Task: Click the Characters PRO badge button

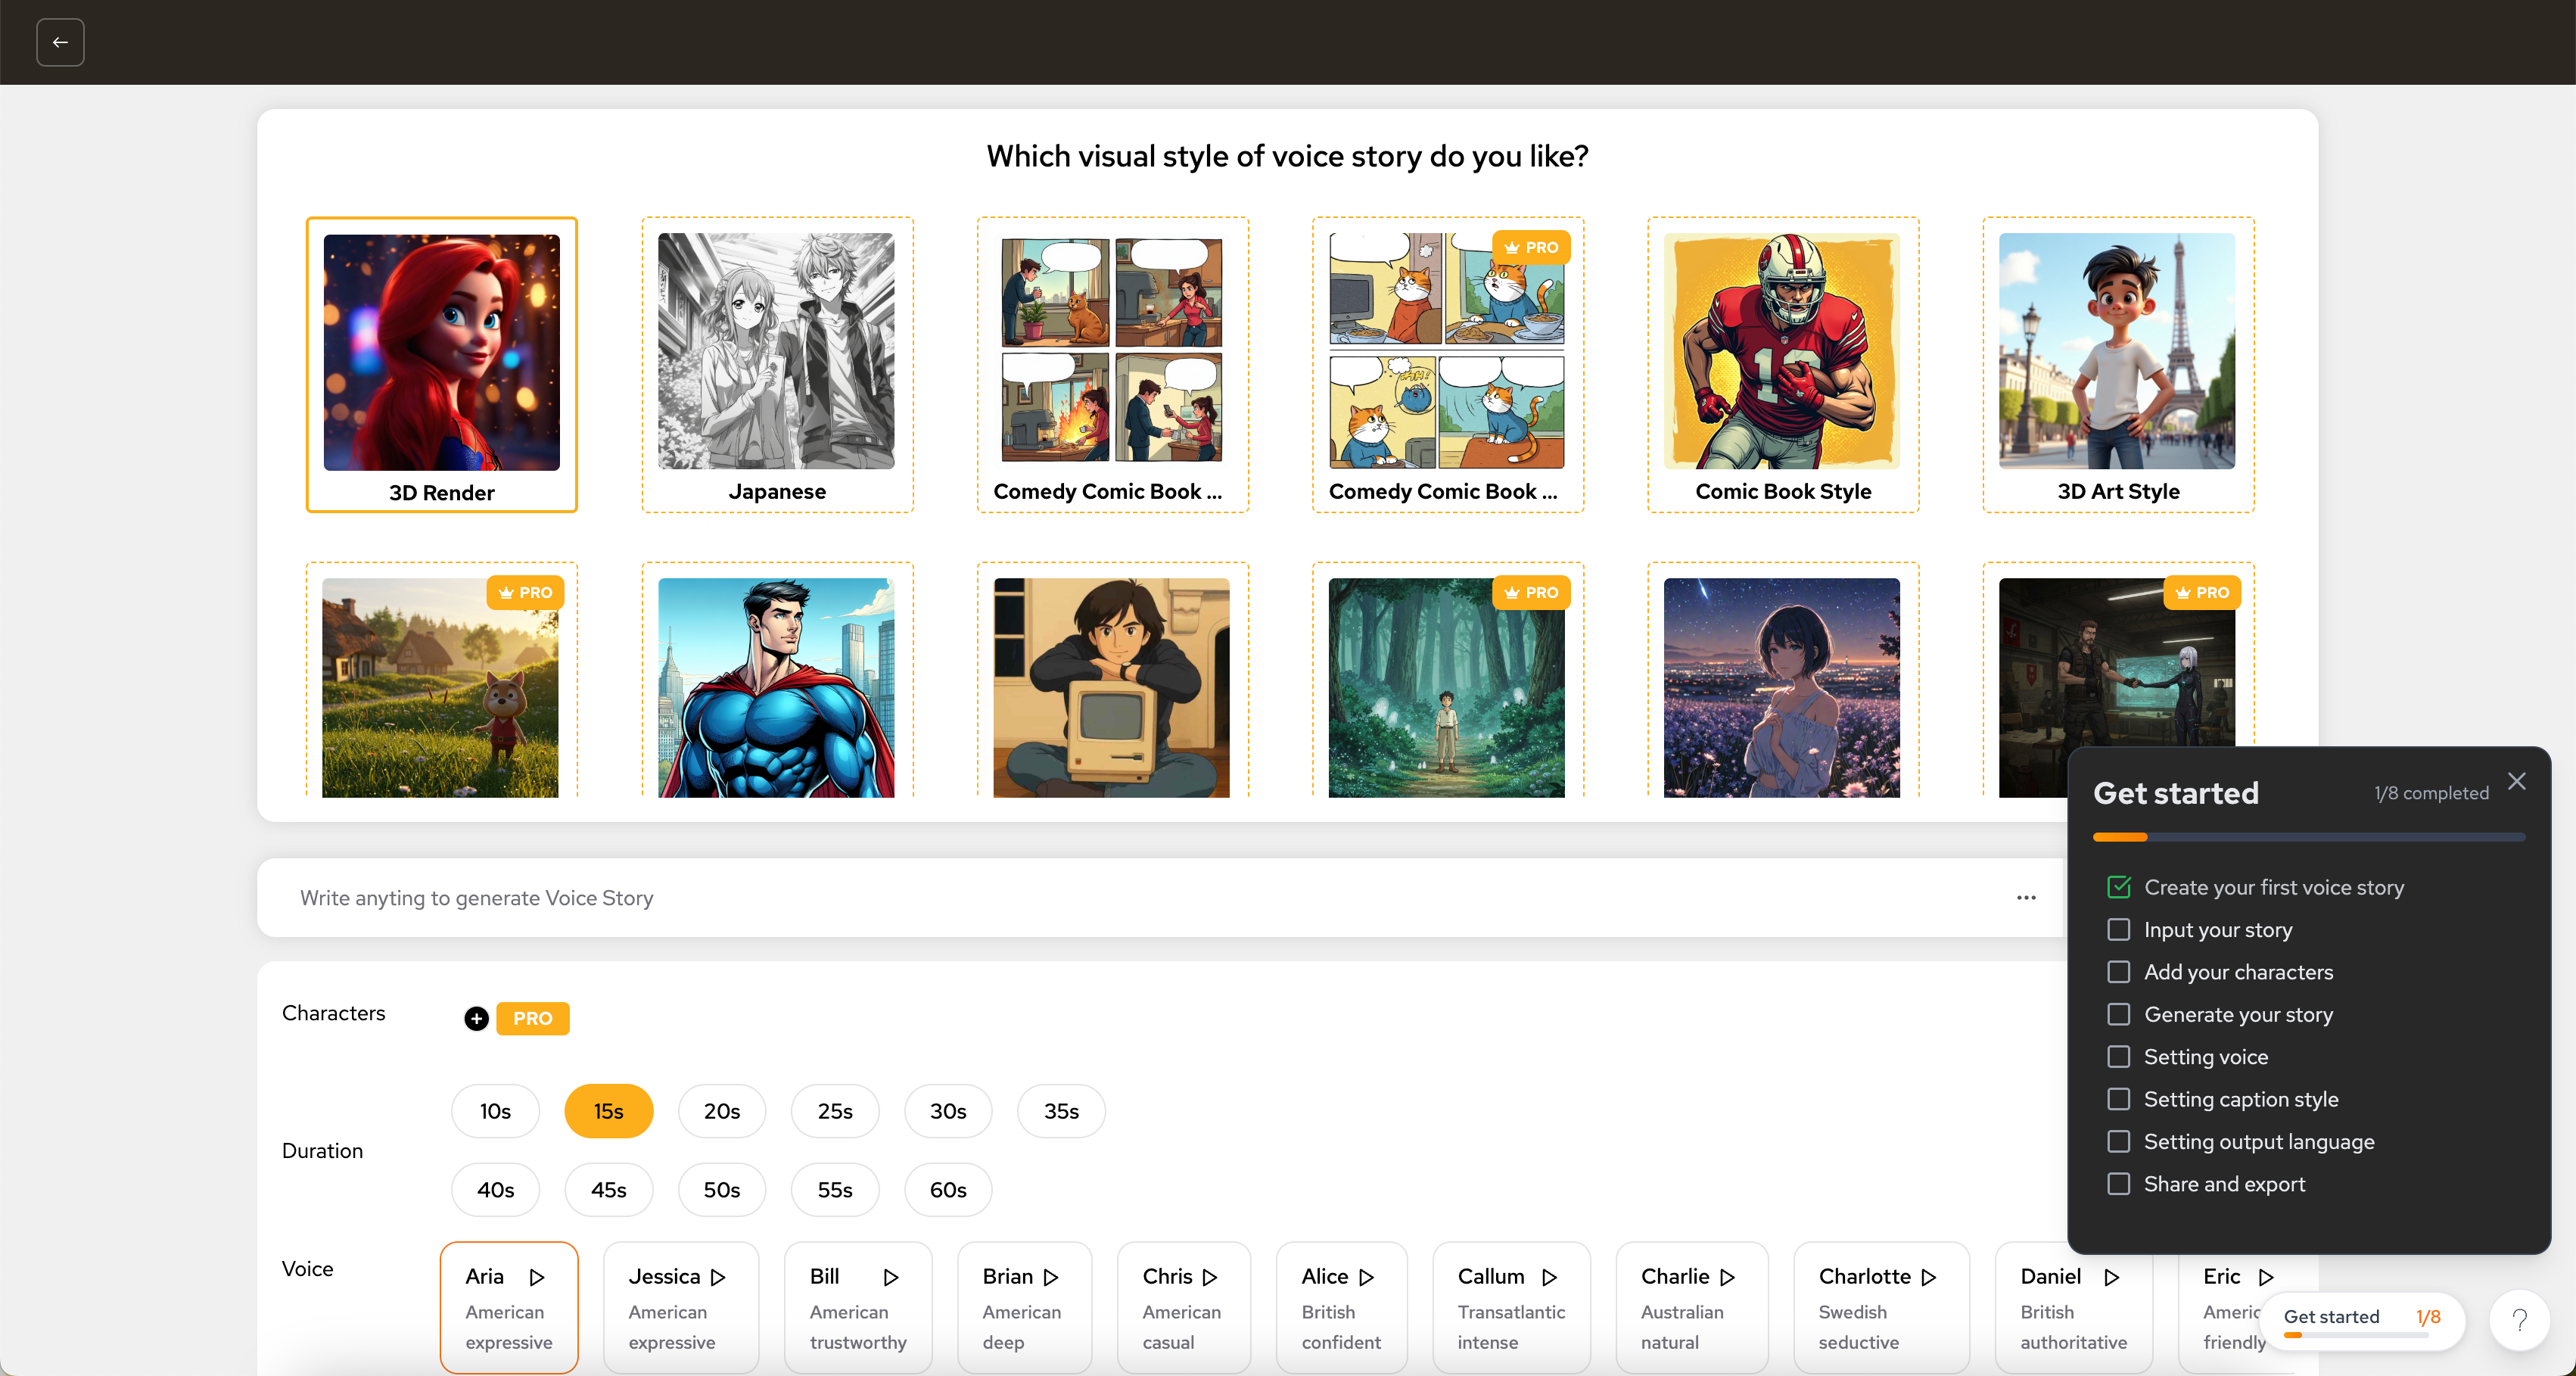Action: (x=532, y=1018)
